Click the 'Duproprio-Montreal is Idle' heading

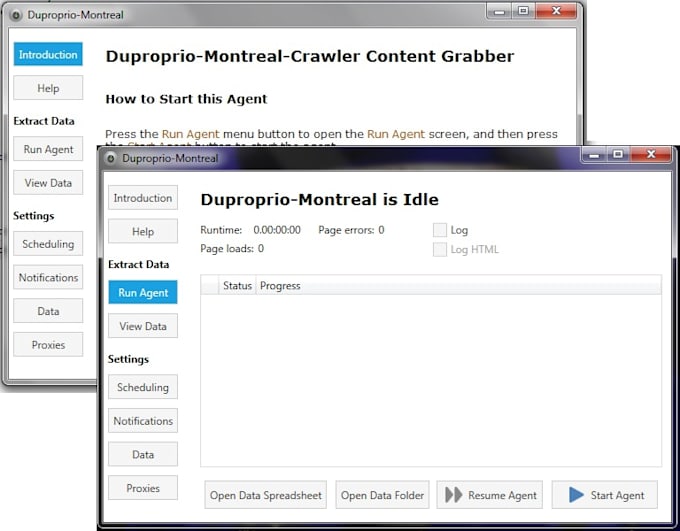coord(319,200)
